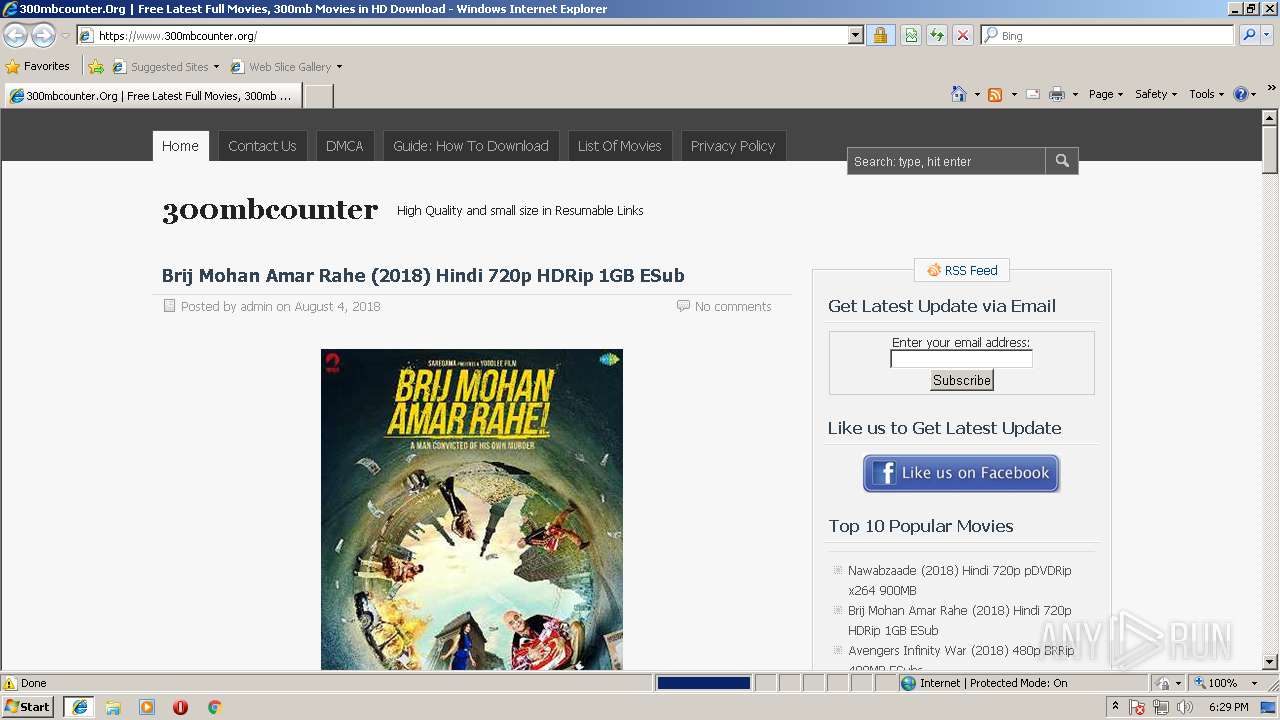Open the List Of Movies tab

click(619, 145)
